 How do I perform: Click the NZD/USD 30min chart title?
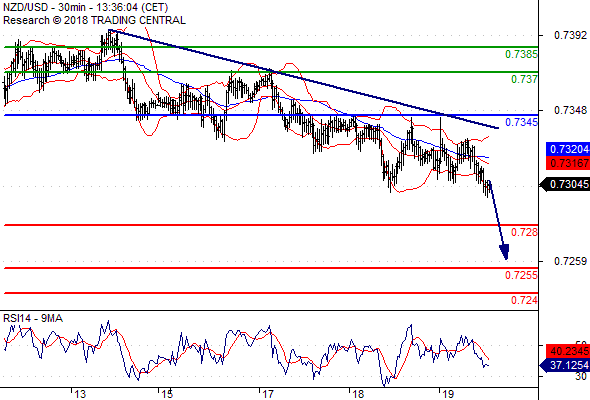pyautogui.click(x=85, y=7)
